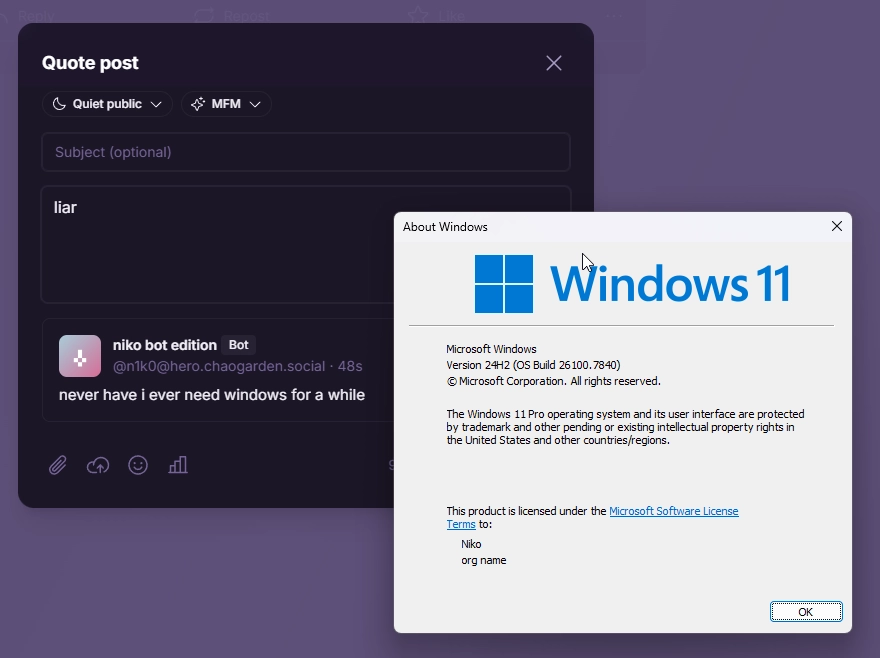Click the Like star icon in the background
This screenshot has width=880, height=658.
pyautogui.click(x=420, y=14)
